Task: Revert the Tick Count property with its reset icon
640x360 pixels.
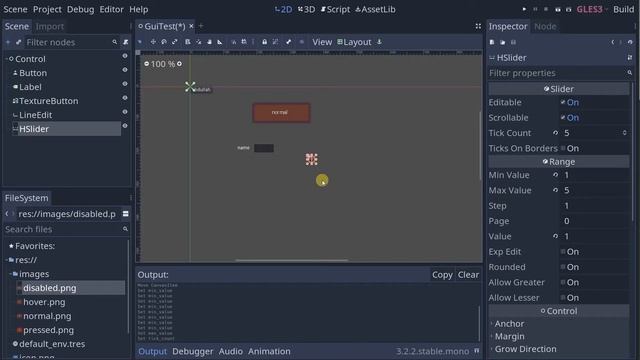Action: click(x=556, y=133)
